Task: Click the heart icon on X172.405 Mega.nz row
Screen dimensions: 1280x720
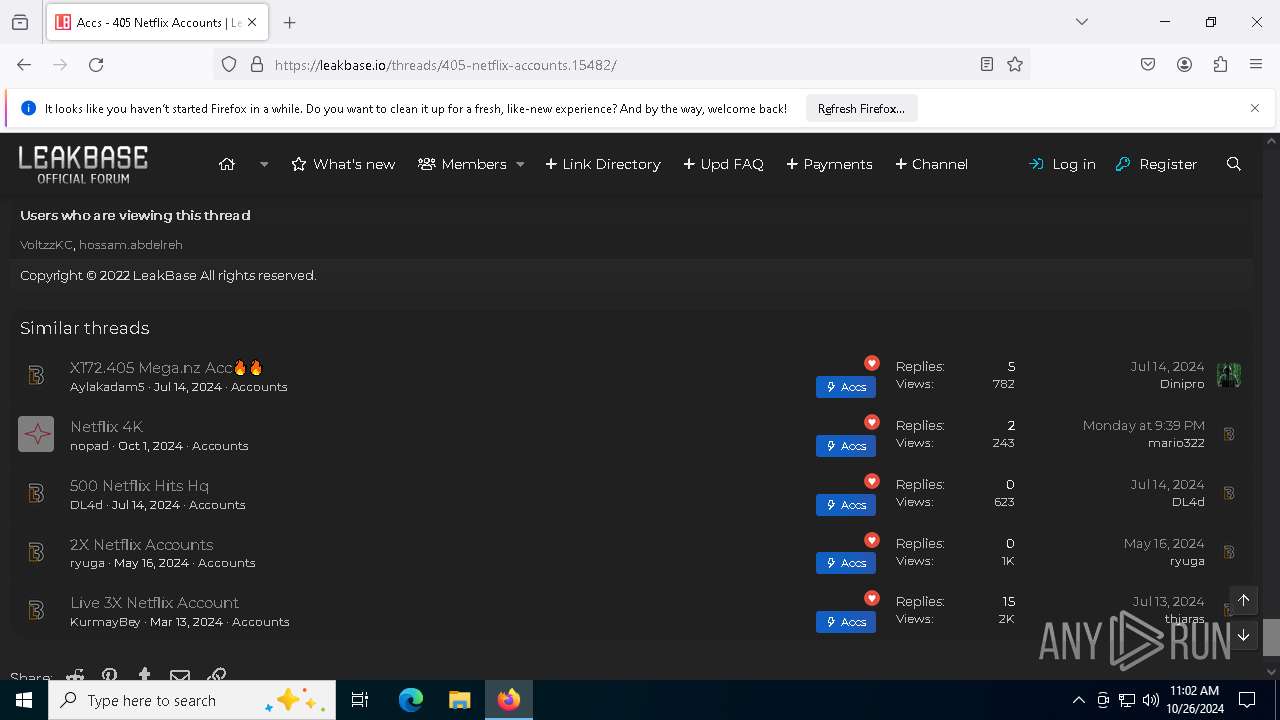Action: 872,363
